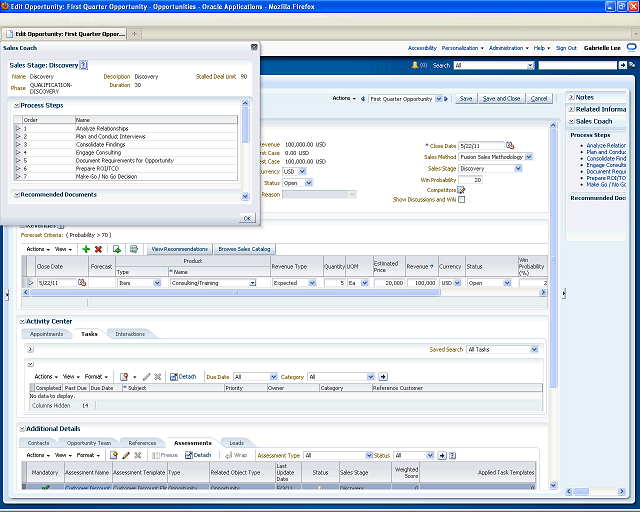Collapse the Sales Coach side panel
This screenshot has height=512, width=640.
click(x=571, y=121)
